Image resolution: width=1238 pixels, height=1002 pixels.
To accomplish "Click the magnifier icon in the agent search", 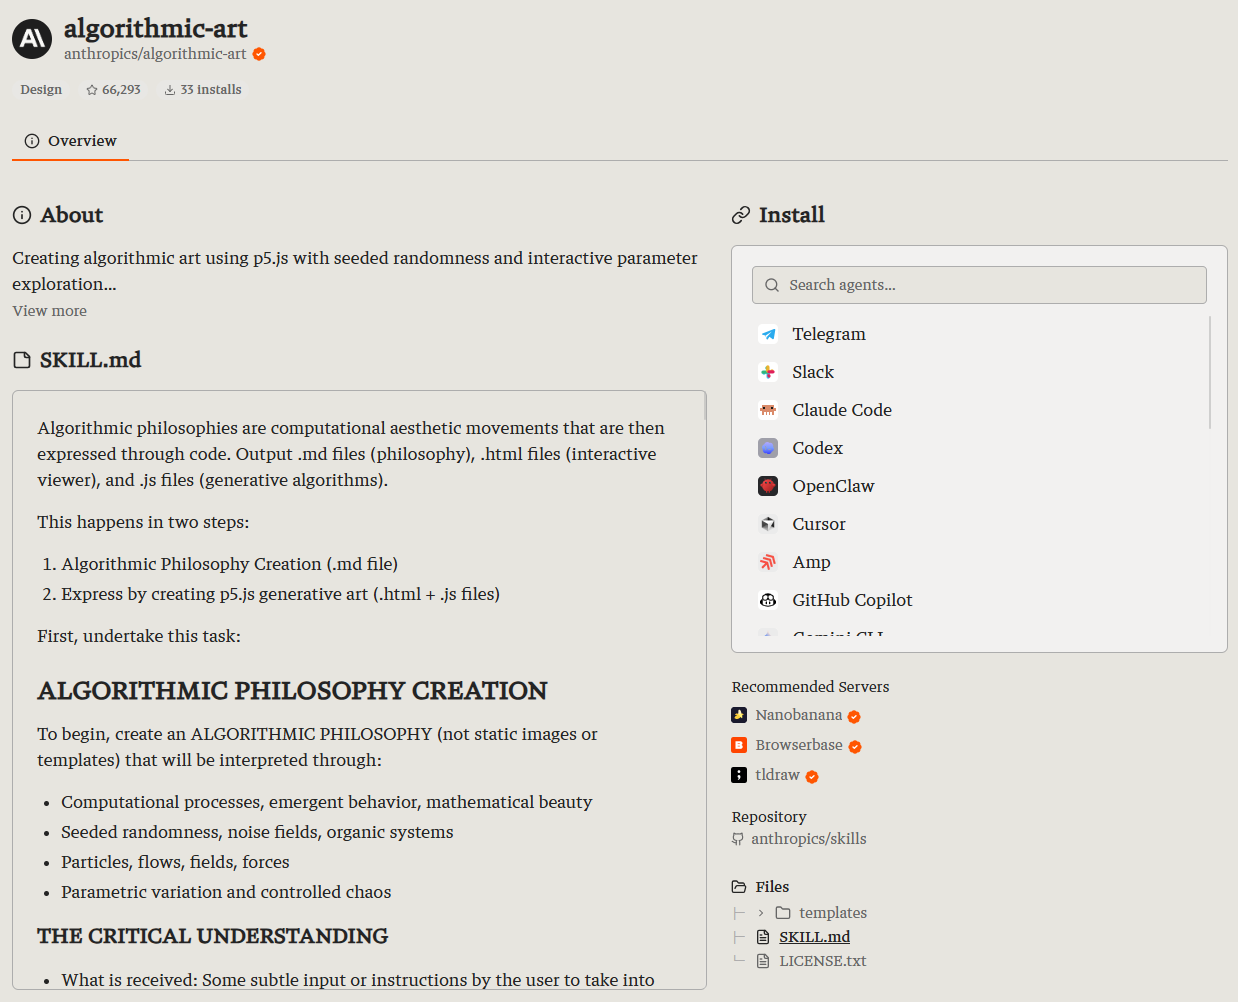I will 772,285.
